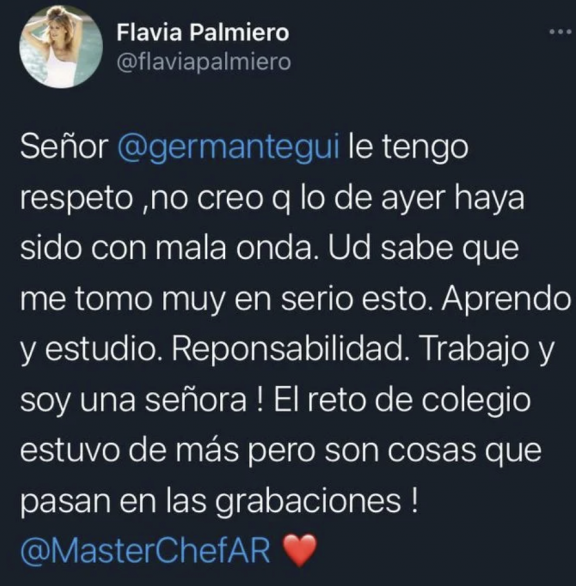Click the word "Reponsabilidad" in the tweet

(290, 349)
